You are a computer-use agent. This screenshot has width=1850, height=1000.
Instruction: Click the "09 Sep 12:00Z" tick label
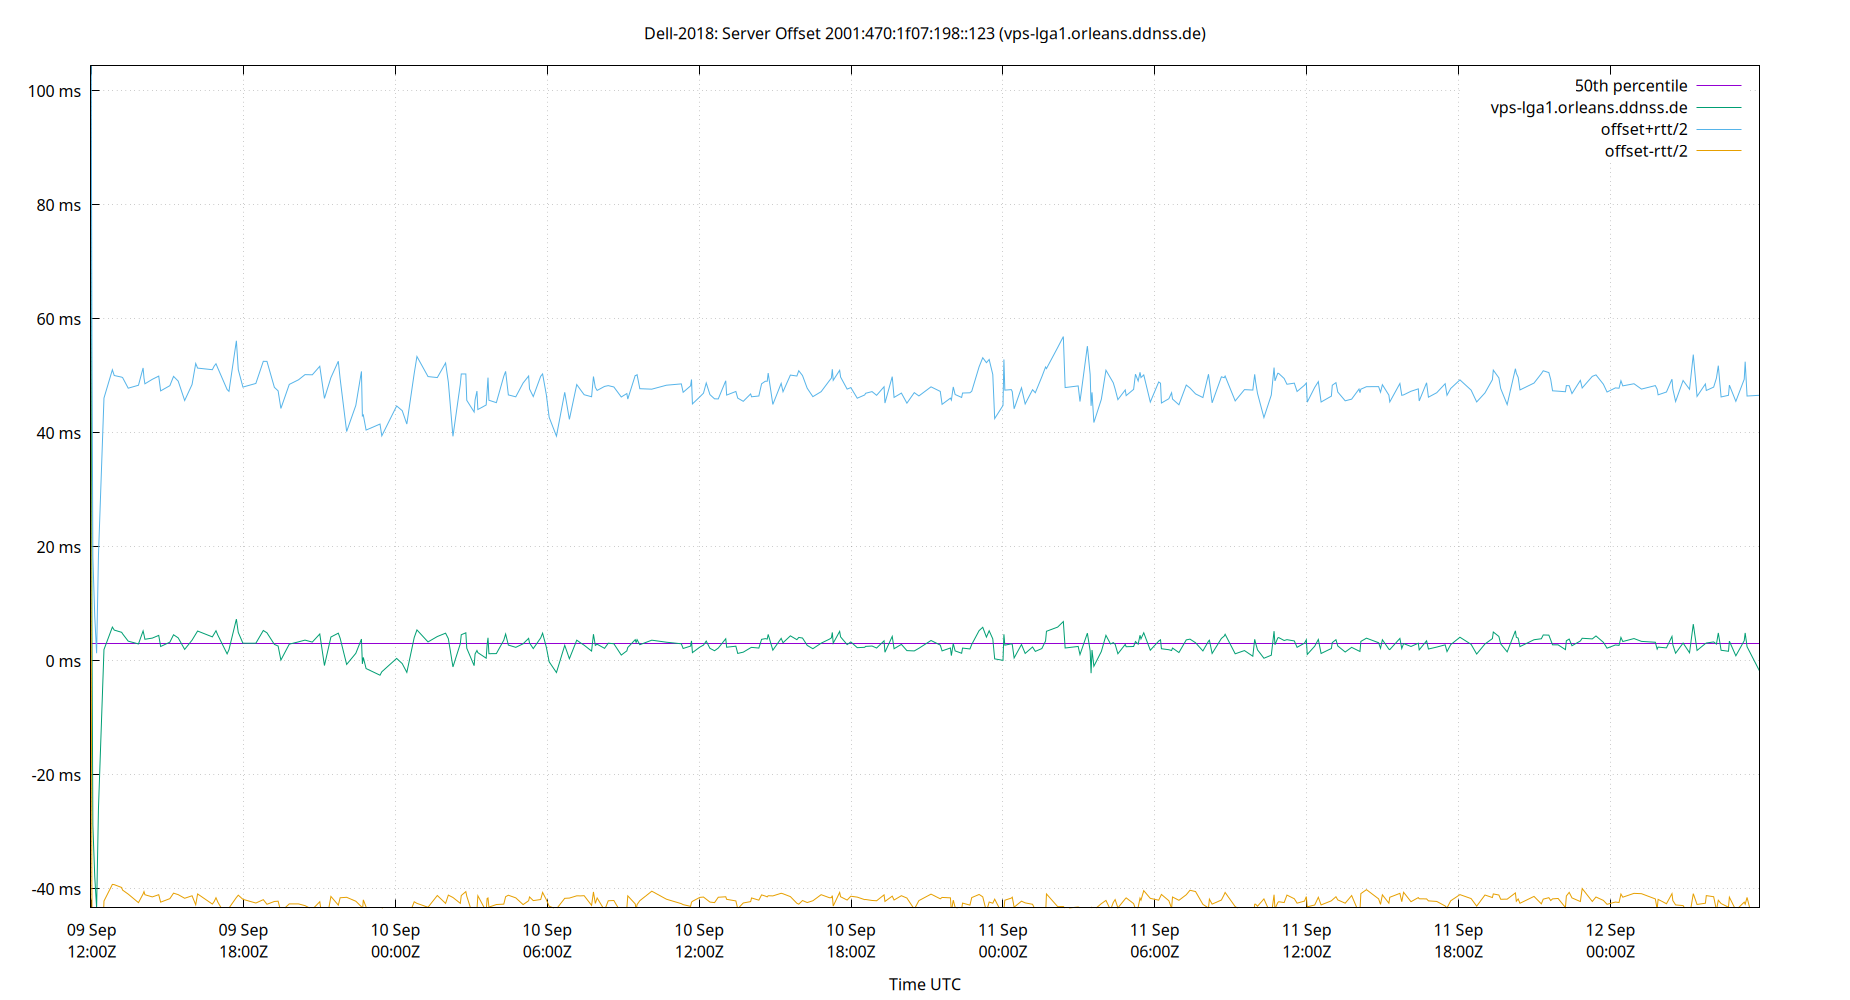coord(93,940)
